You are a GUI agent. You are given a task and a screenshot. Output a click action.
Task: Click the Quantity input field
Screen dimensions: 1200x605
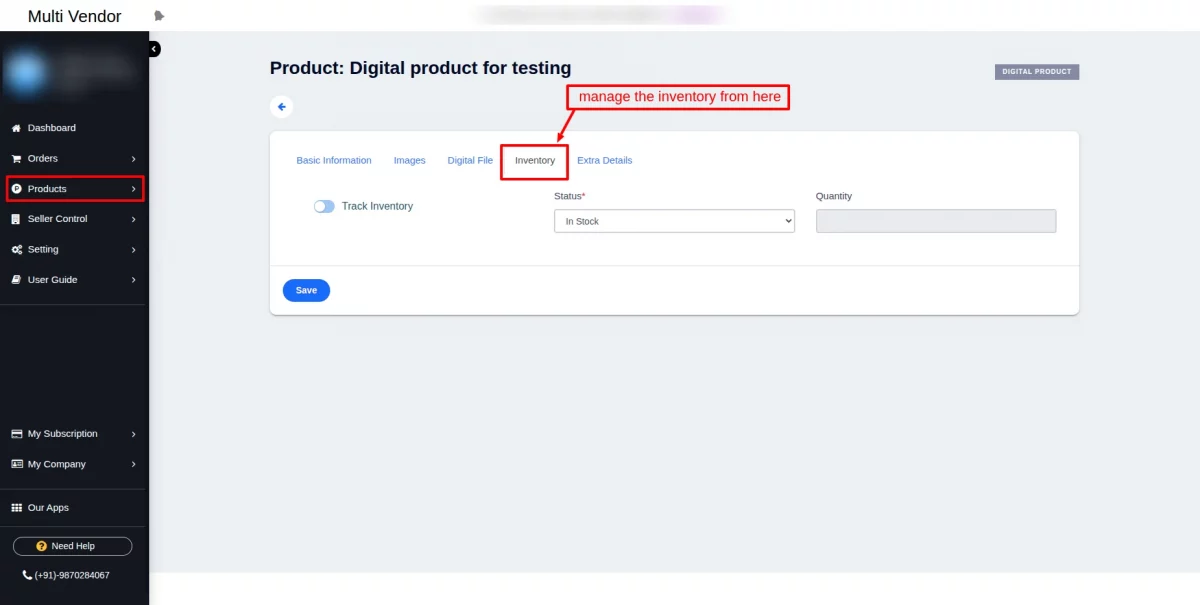pos(936,221)
